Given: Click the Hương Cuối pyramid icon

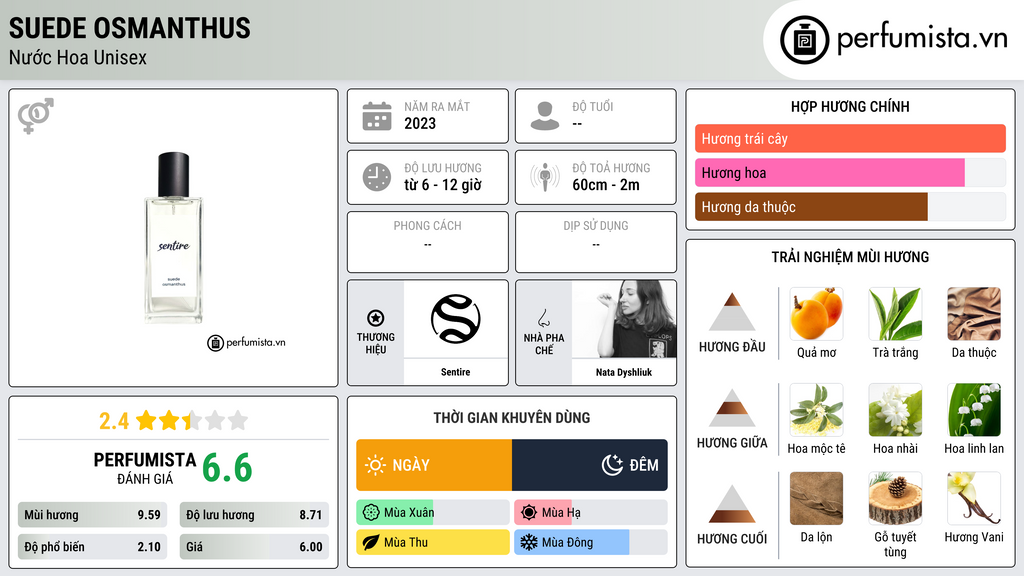Looking at the screenshot, I should [732, 504].
